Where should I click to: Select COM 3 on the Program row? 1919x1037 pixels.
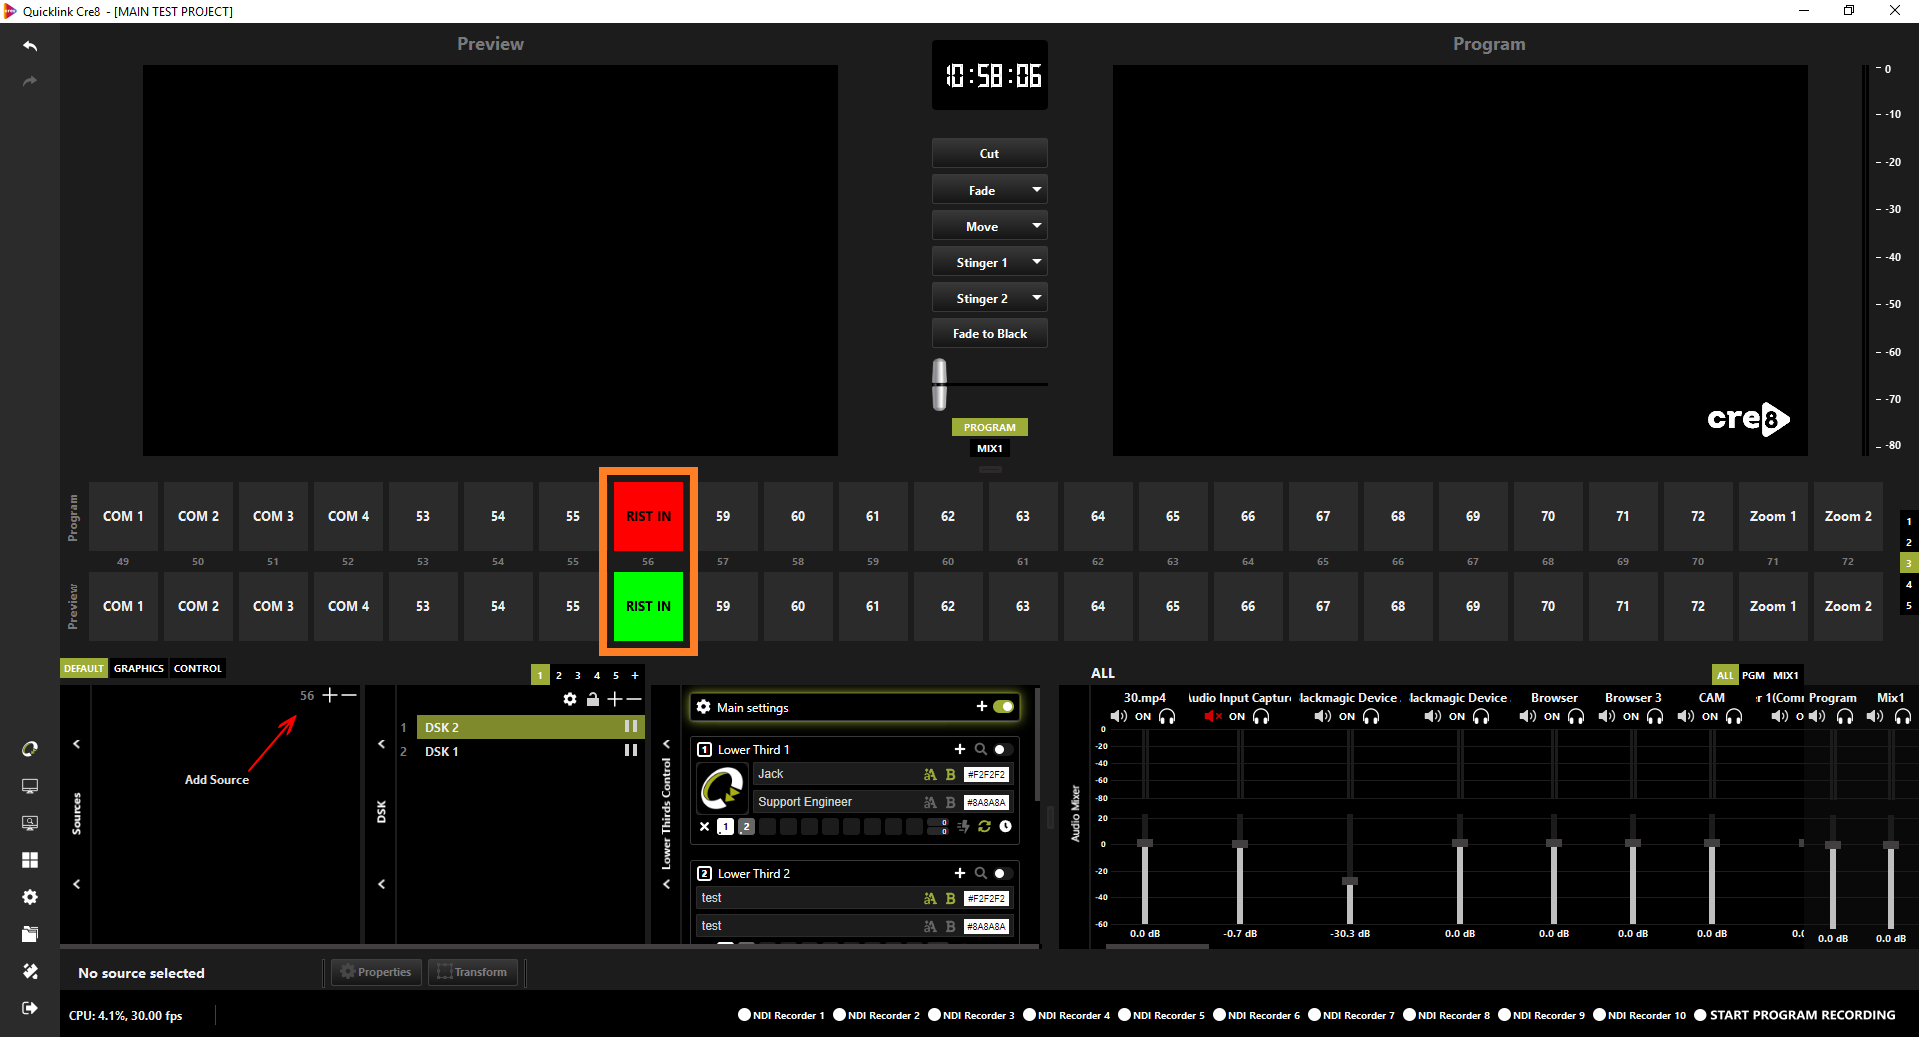coord(273,516)
